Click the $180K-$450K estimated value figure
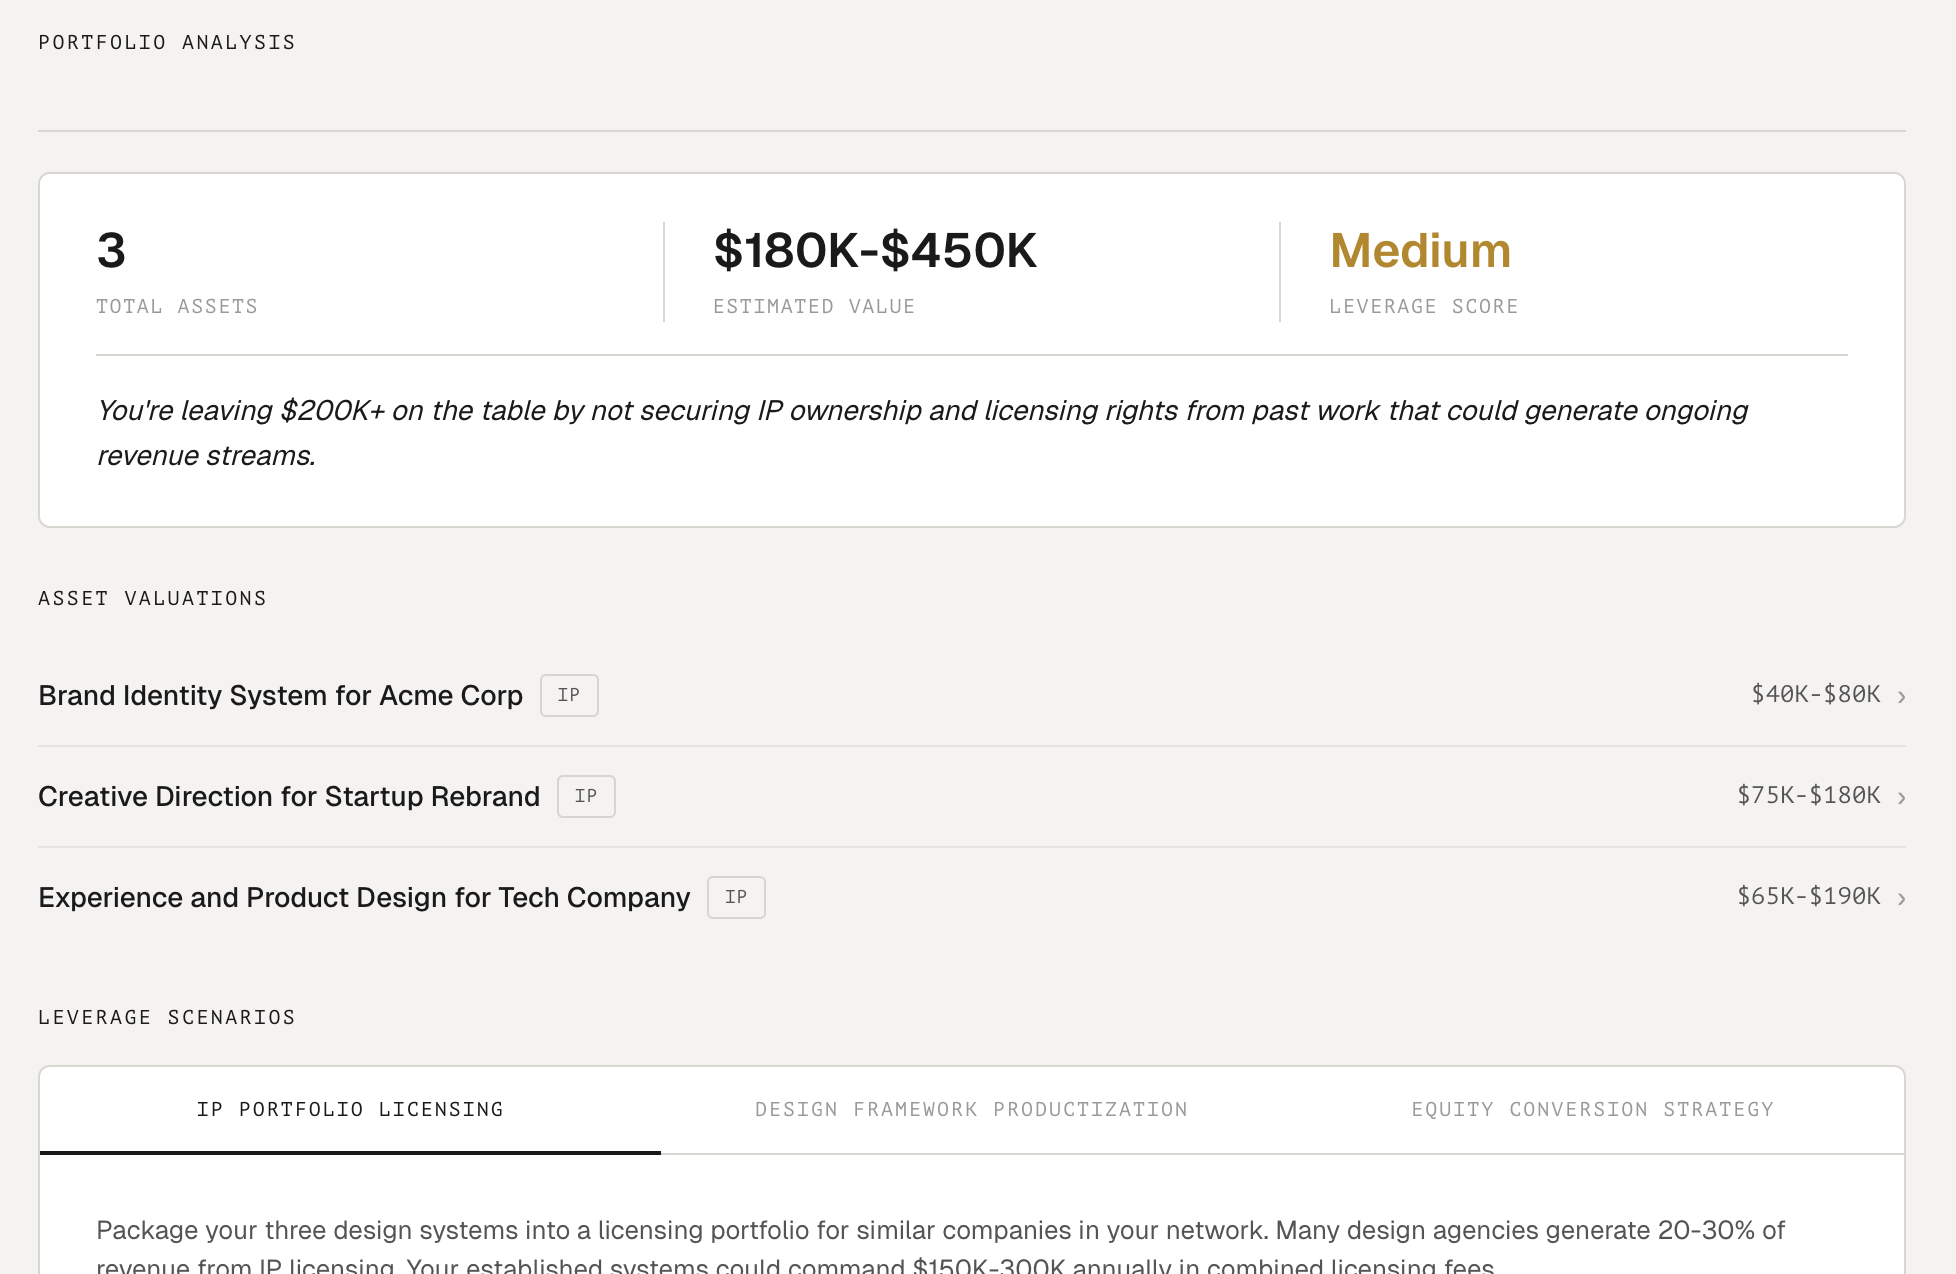 pos(875,250)
